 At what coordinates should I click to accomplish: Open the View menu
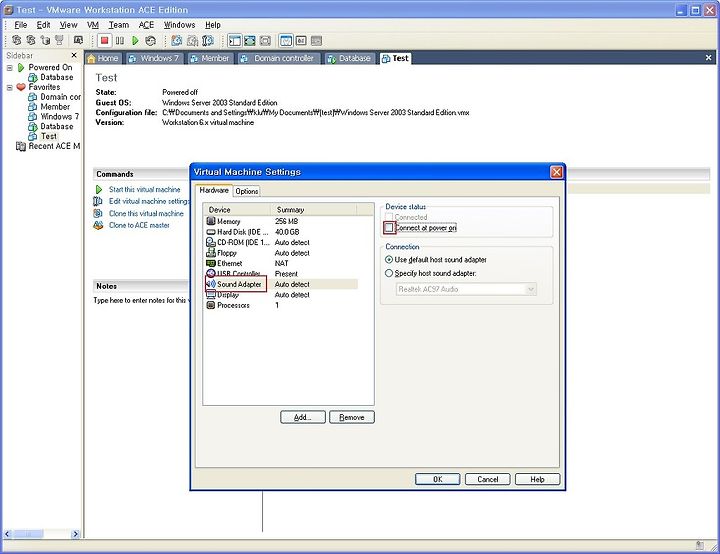tap(68, 25)
